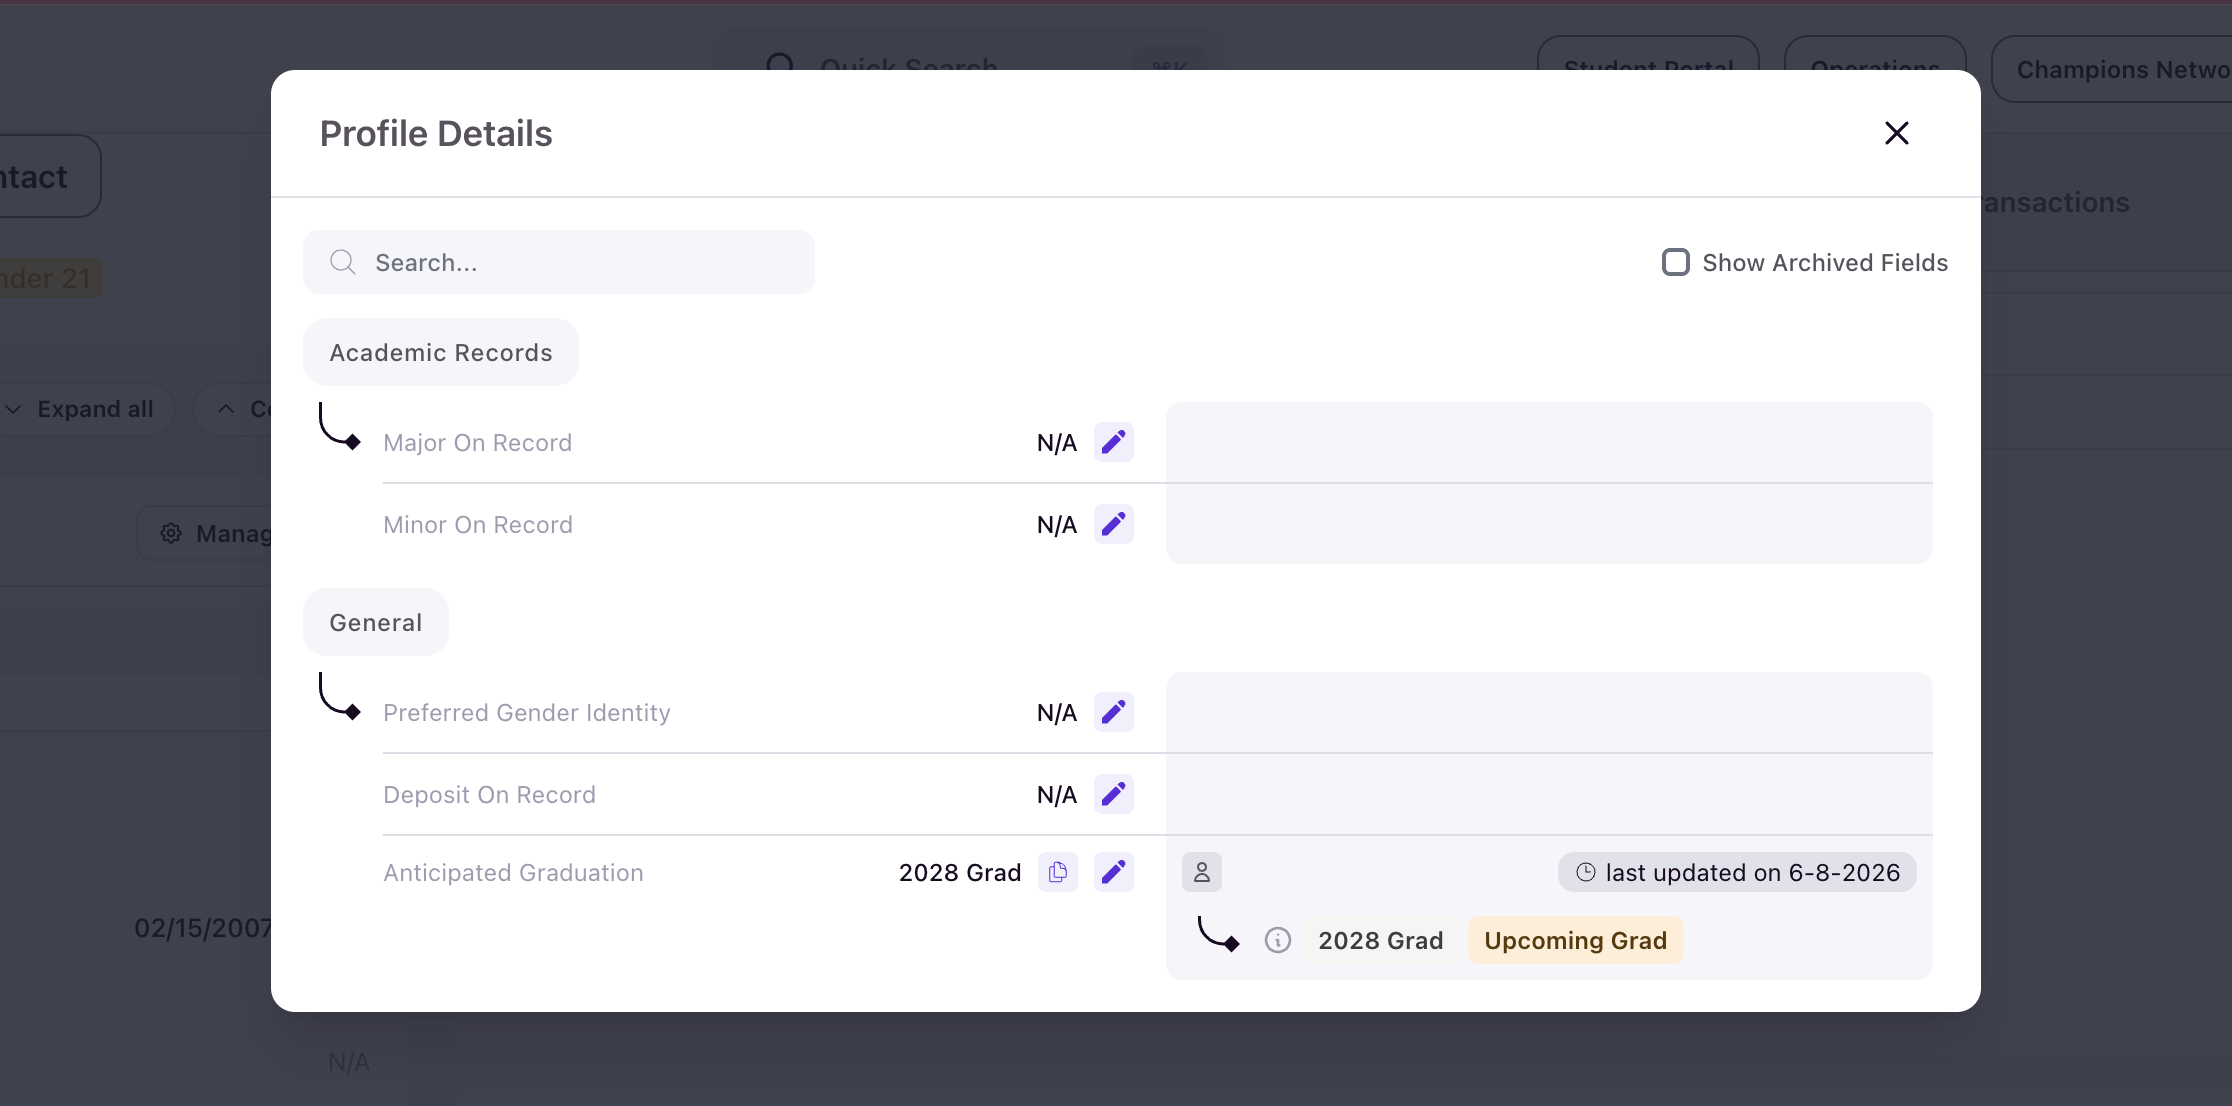Click the Profile Details title
This screenshot has width=2232, height=1106.
click(435, 133)
